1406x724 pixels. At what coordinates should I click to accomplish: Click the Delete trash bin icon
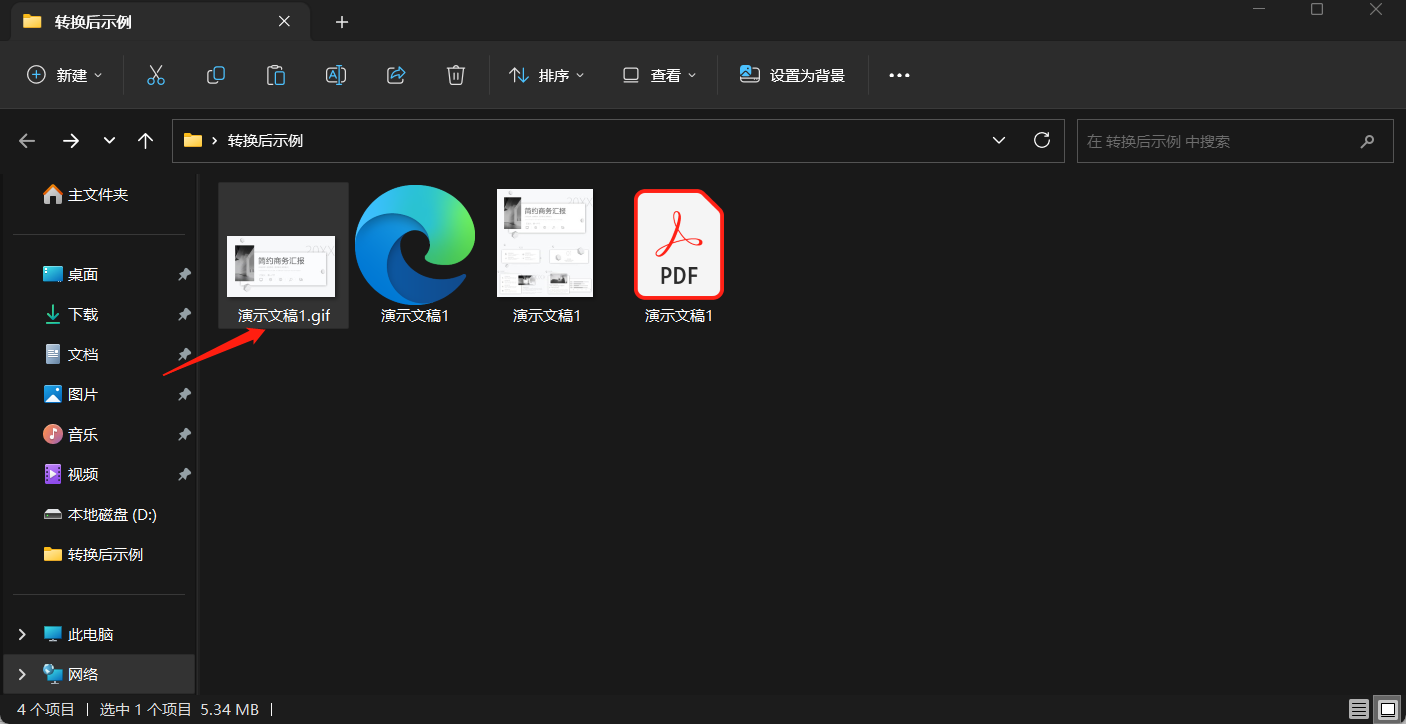[x=456, y=75]
